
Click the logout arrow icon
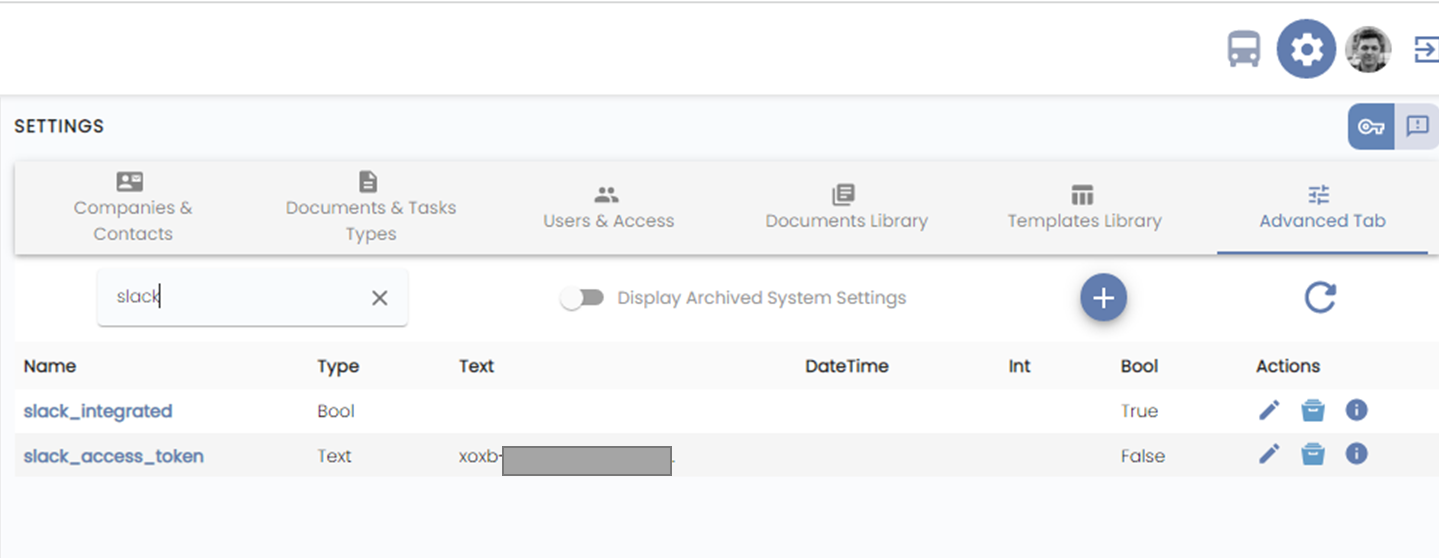click(x=1425, y=49)
